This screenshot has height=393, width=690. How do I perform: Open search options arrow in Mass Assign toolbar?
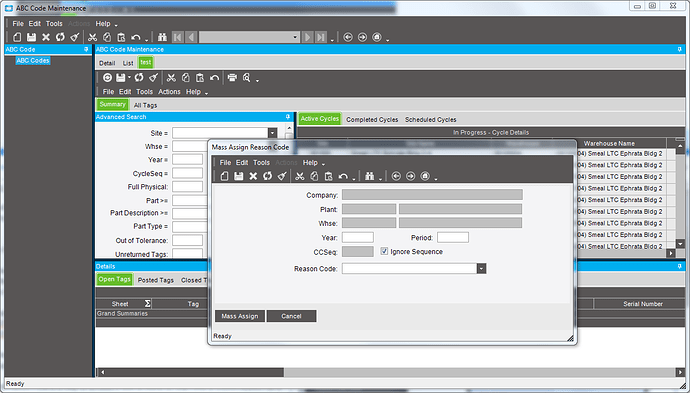point(380,178)
